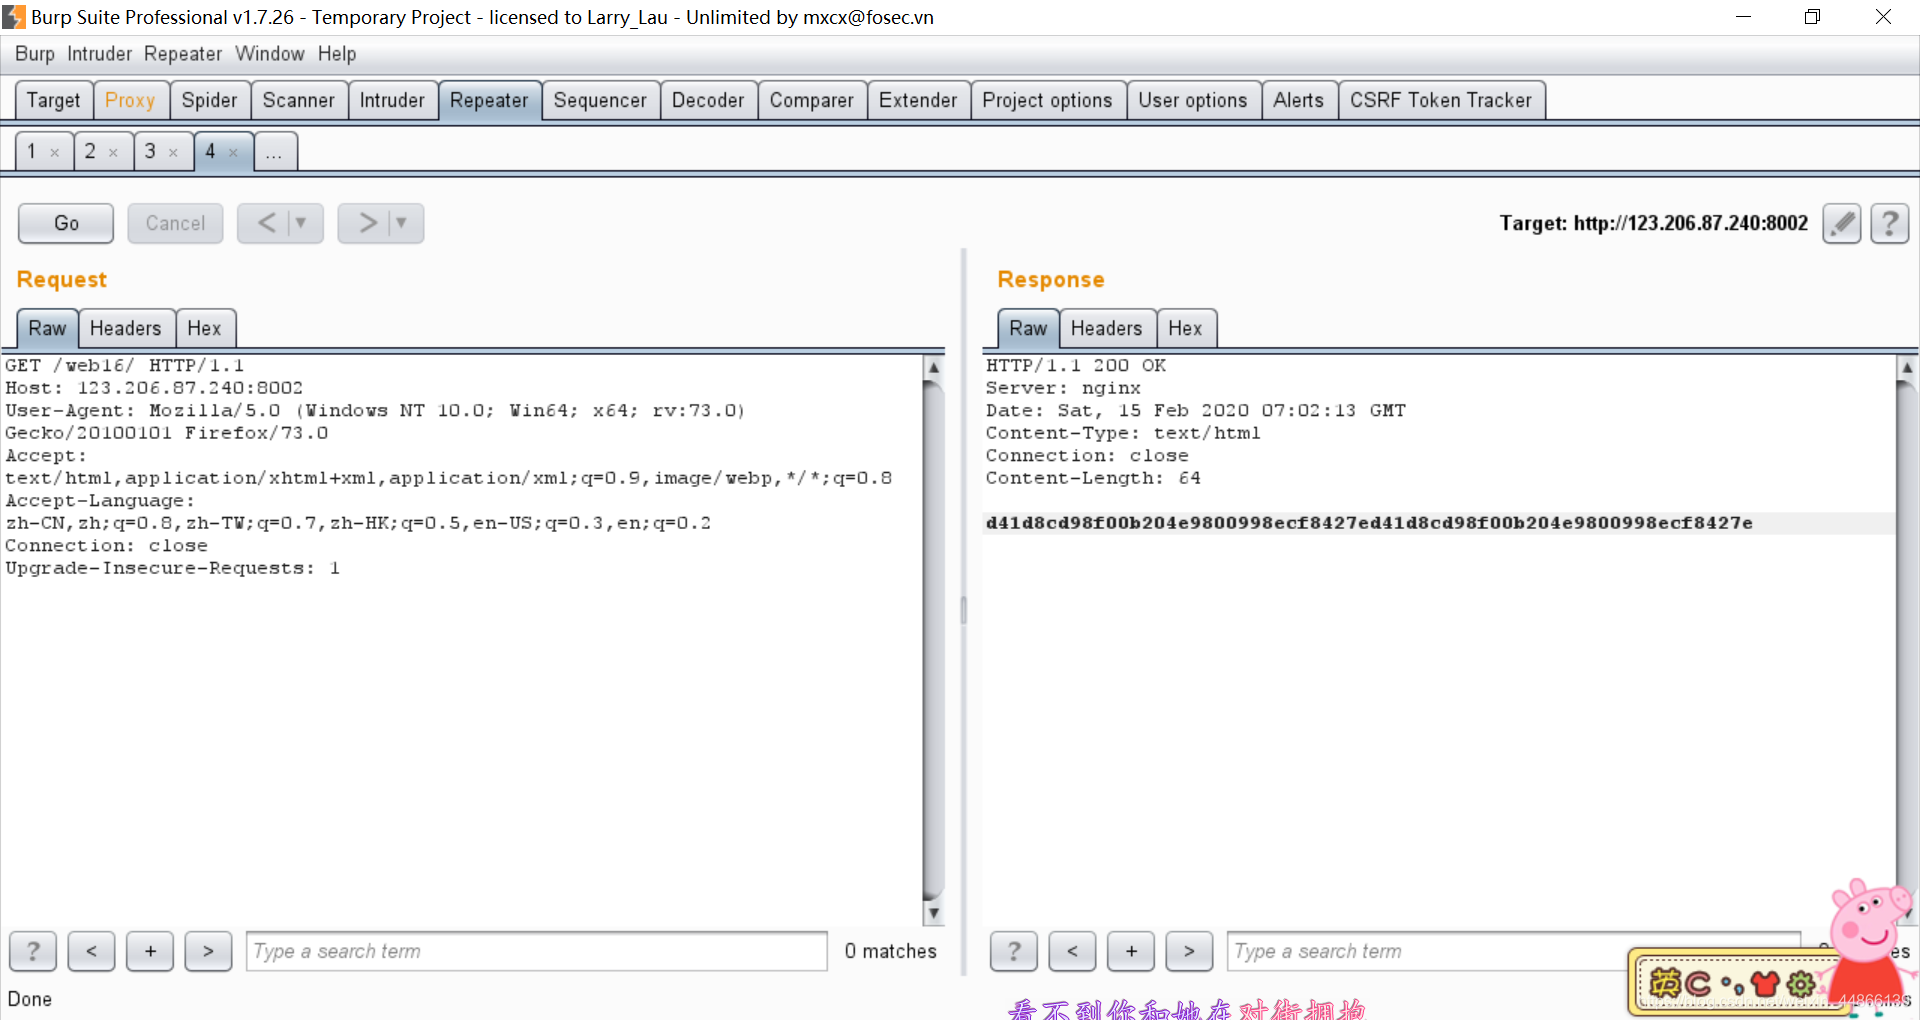
Task: Switch to the Decoder tab
Action: [x=708, y=100]
